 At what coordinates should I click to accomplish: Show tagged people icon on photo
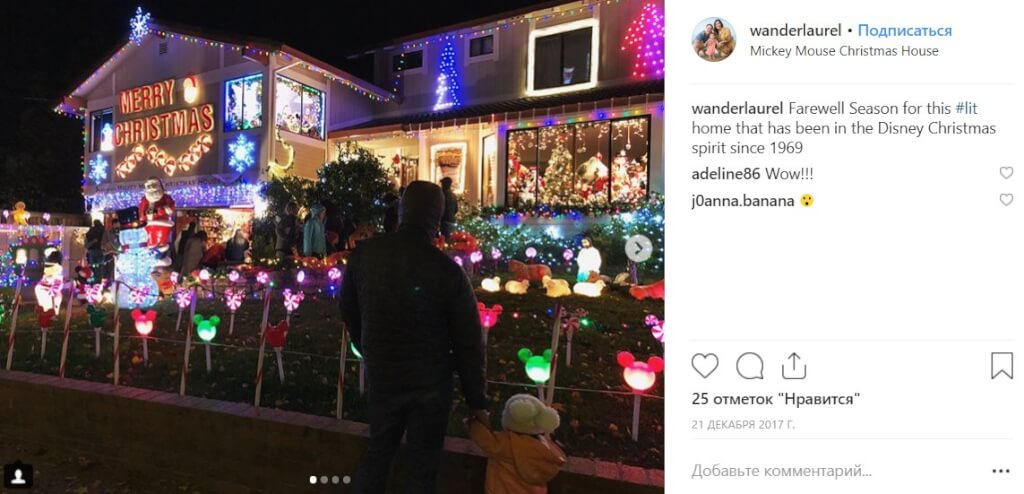pos(18,476)
